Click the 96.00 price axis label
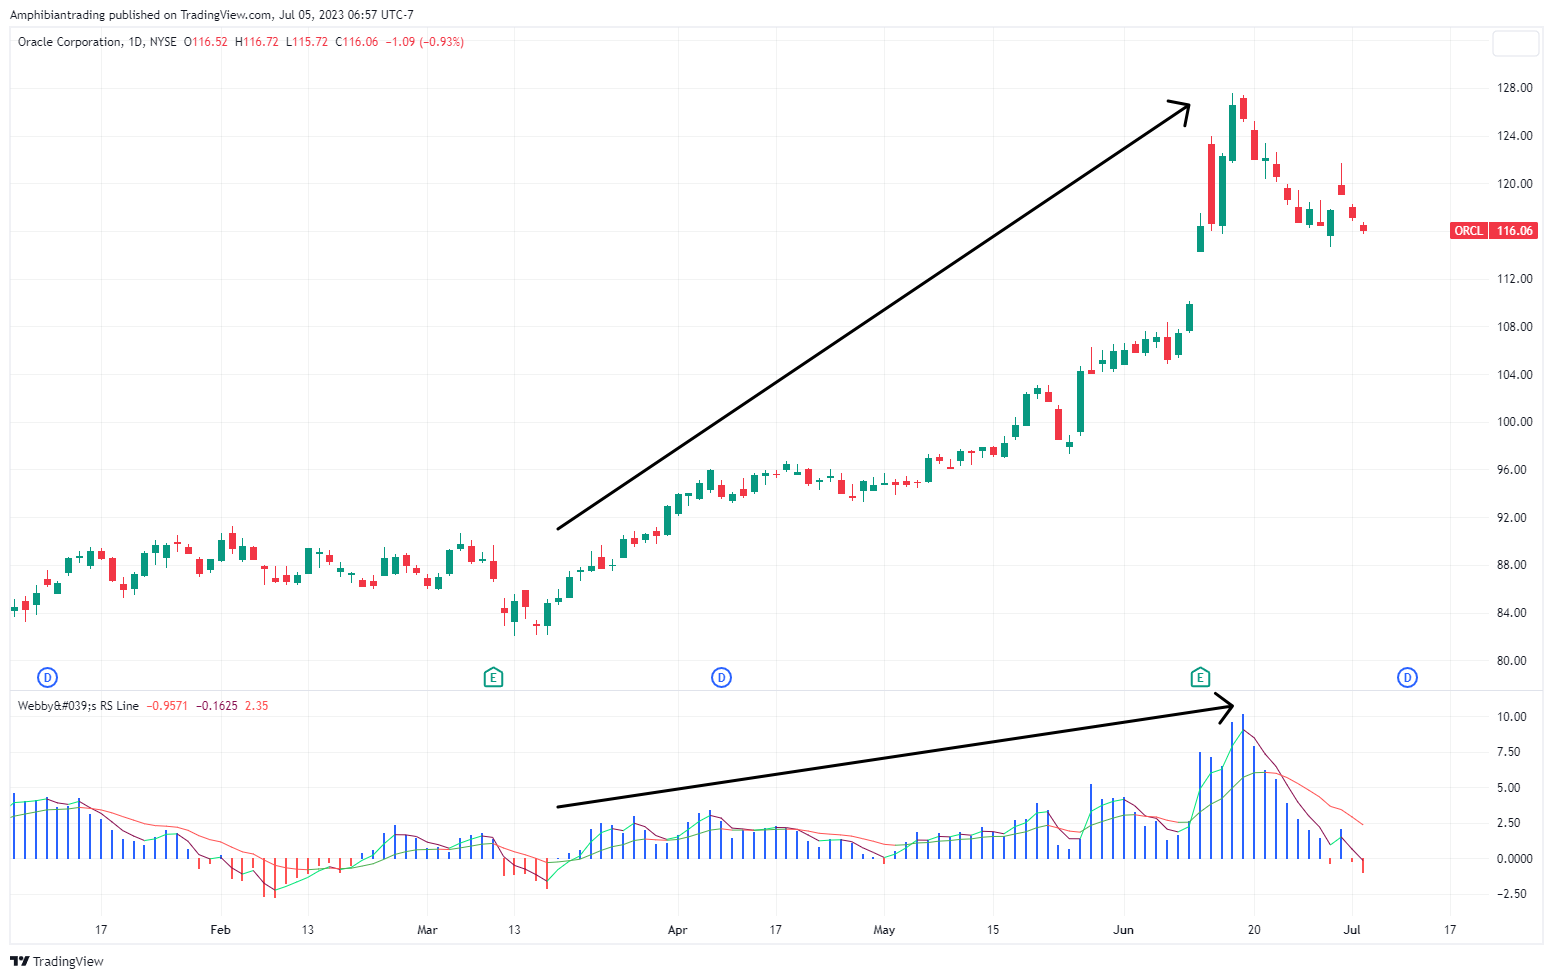Screen dimensions: 1553x979 tap(1514, 470)
